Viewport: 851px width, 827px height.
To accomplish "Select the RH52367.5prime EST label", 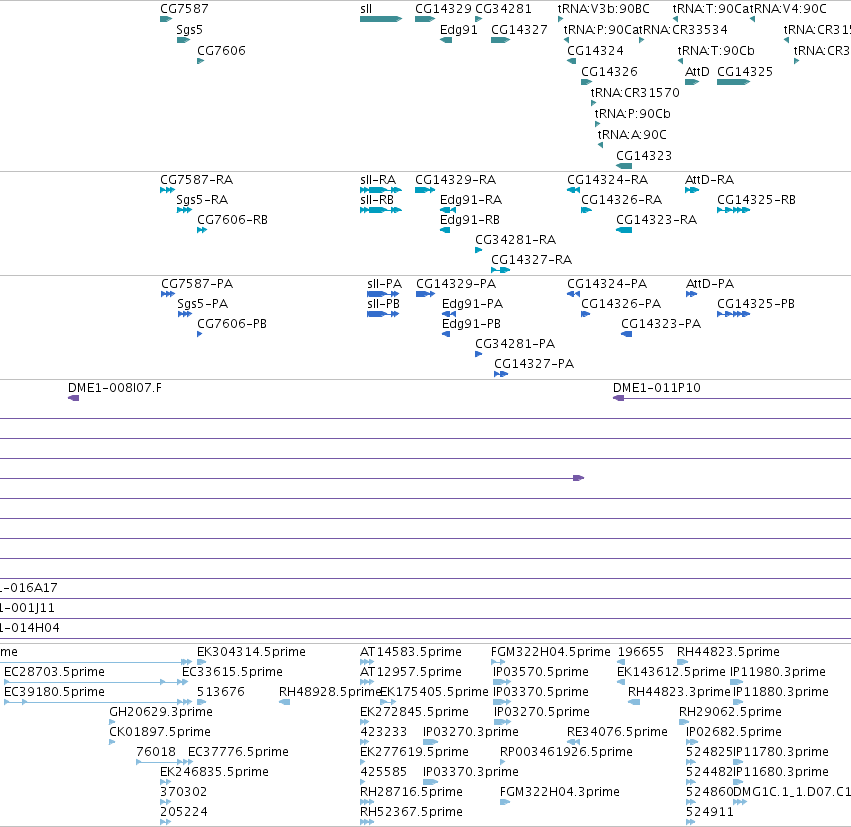I will (x=411, y=812).
